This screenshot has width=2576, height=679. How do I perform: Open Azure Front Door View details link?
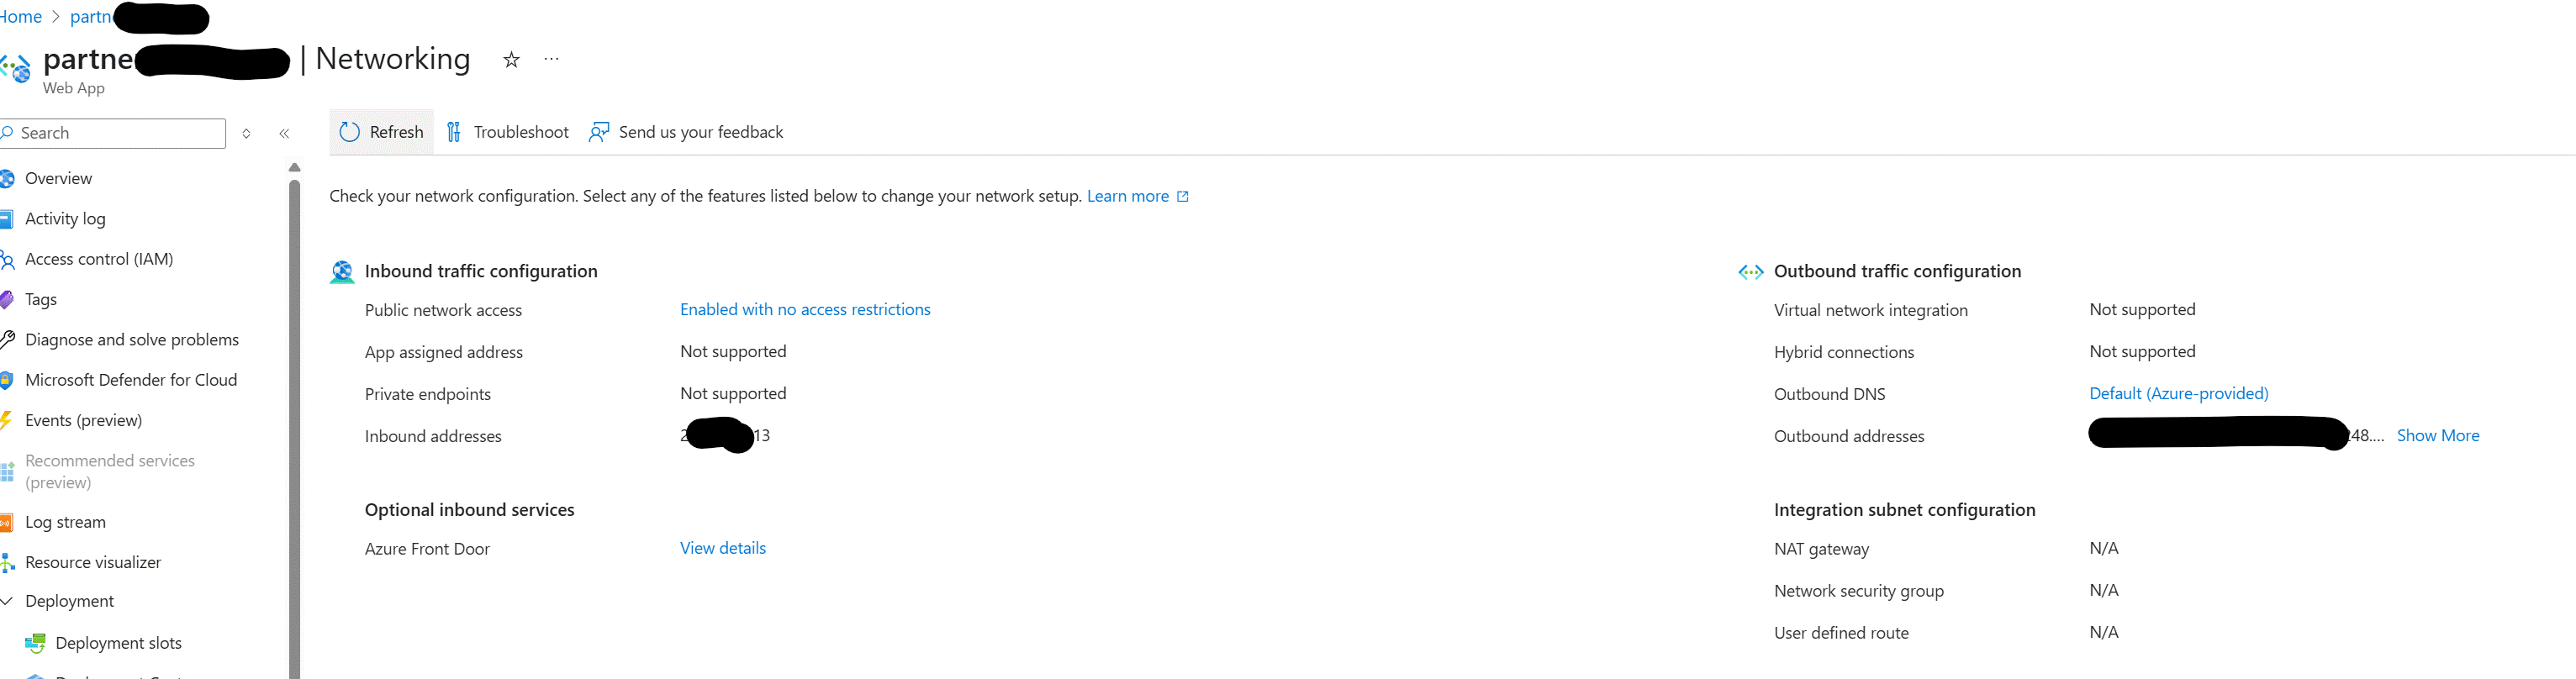coord(723,548)
